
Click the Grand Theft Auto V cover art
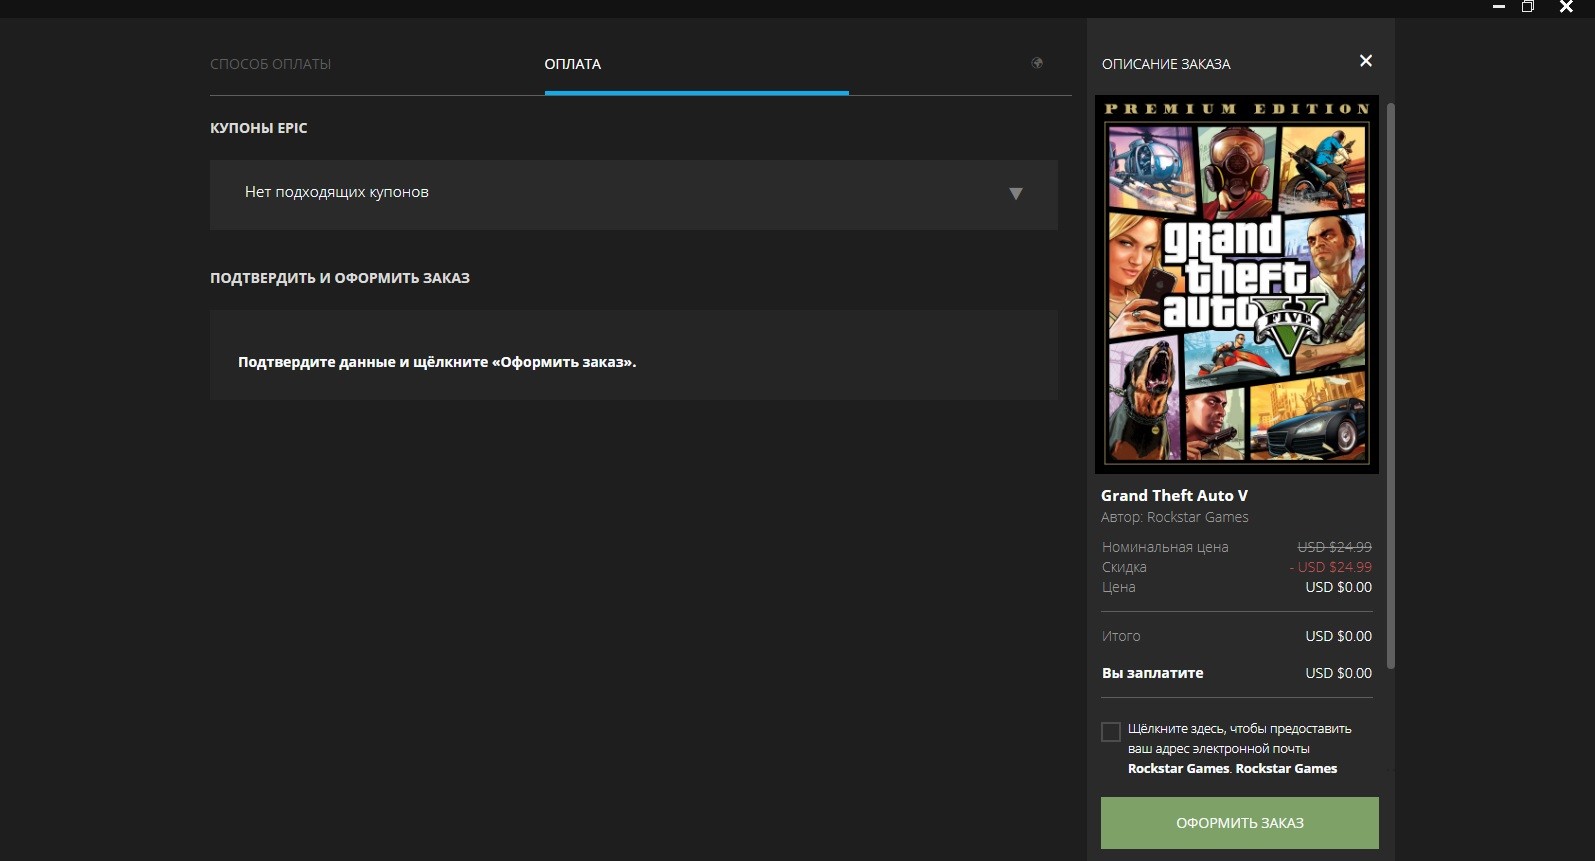click(1237, 284)
